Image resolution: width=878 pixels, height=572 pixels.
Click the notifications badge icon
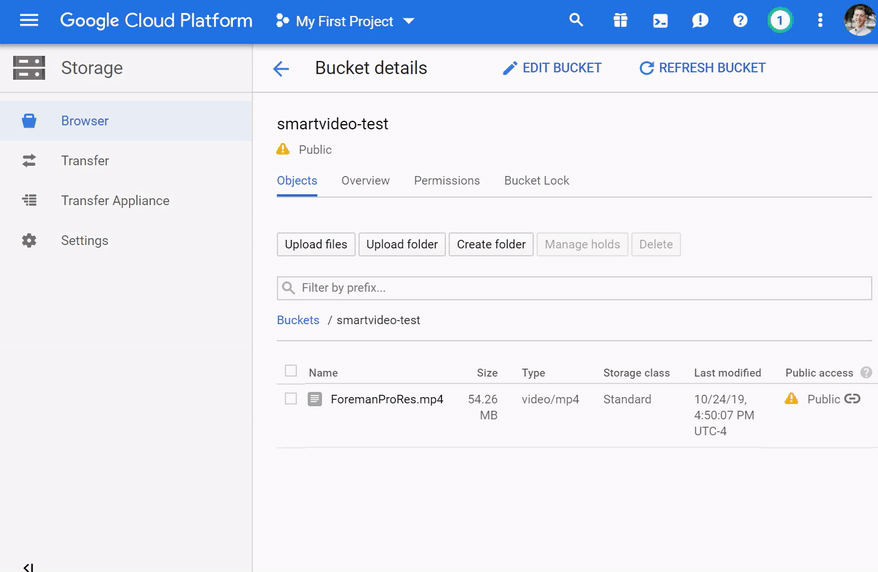pyautogui.click(x=780, y=20)
